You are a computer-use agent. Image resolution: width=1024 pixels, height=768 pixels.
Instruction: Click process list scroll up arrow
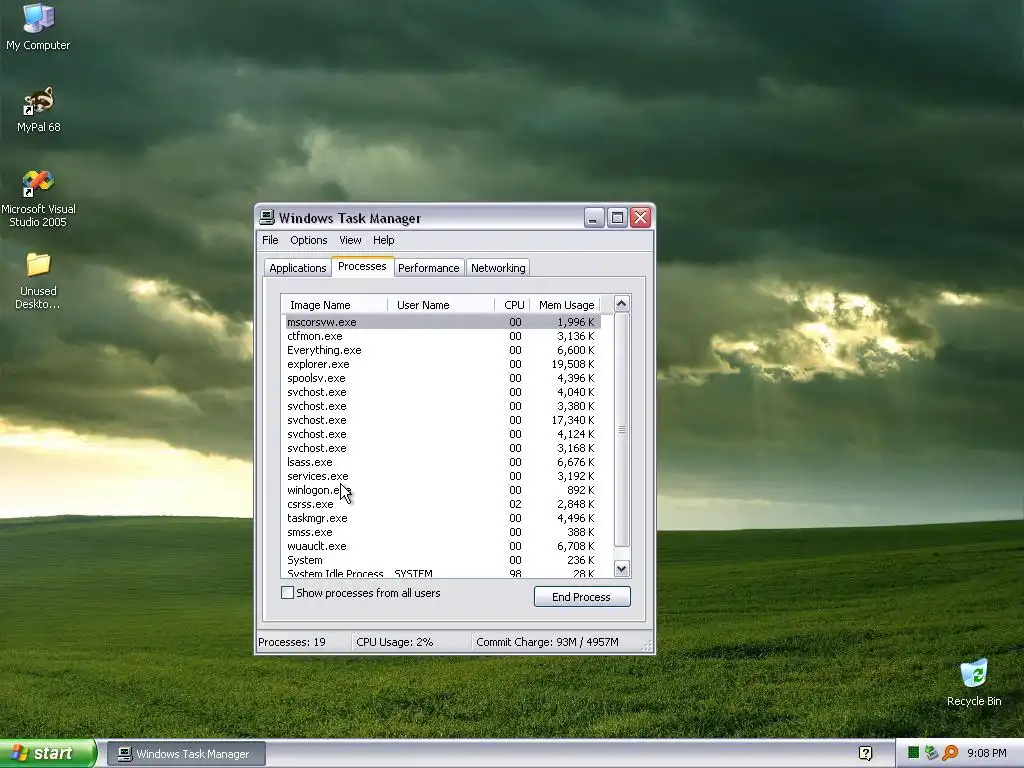click(x=622, y=304)
